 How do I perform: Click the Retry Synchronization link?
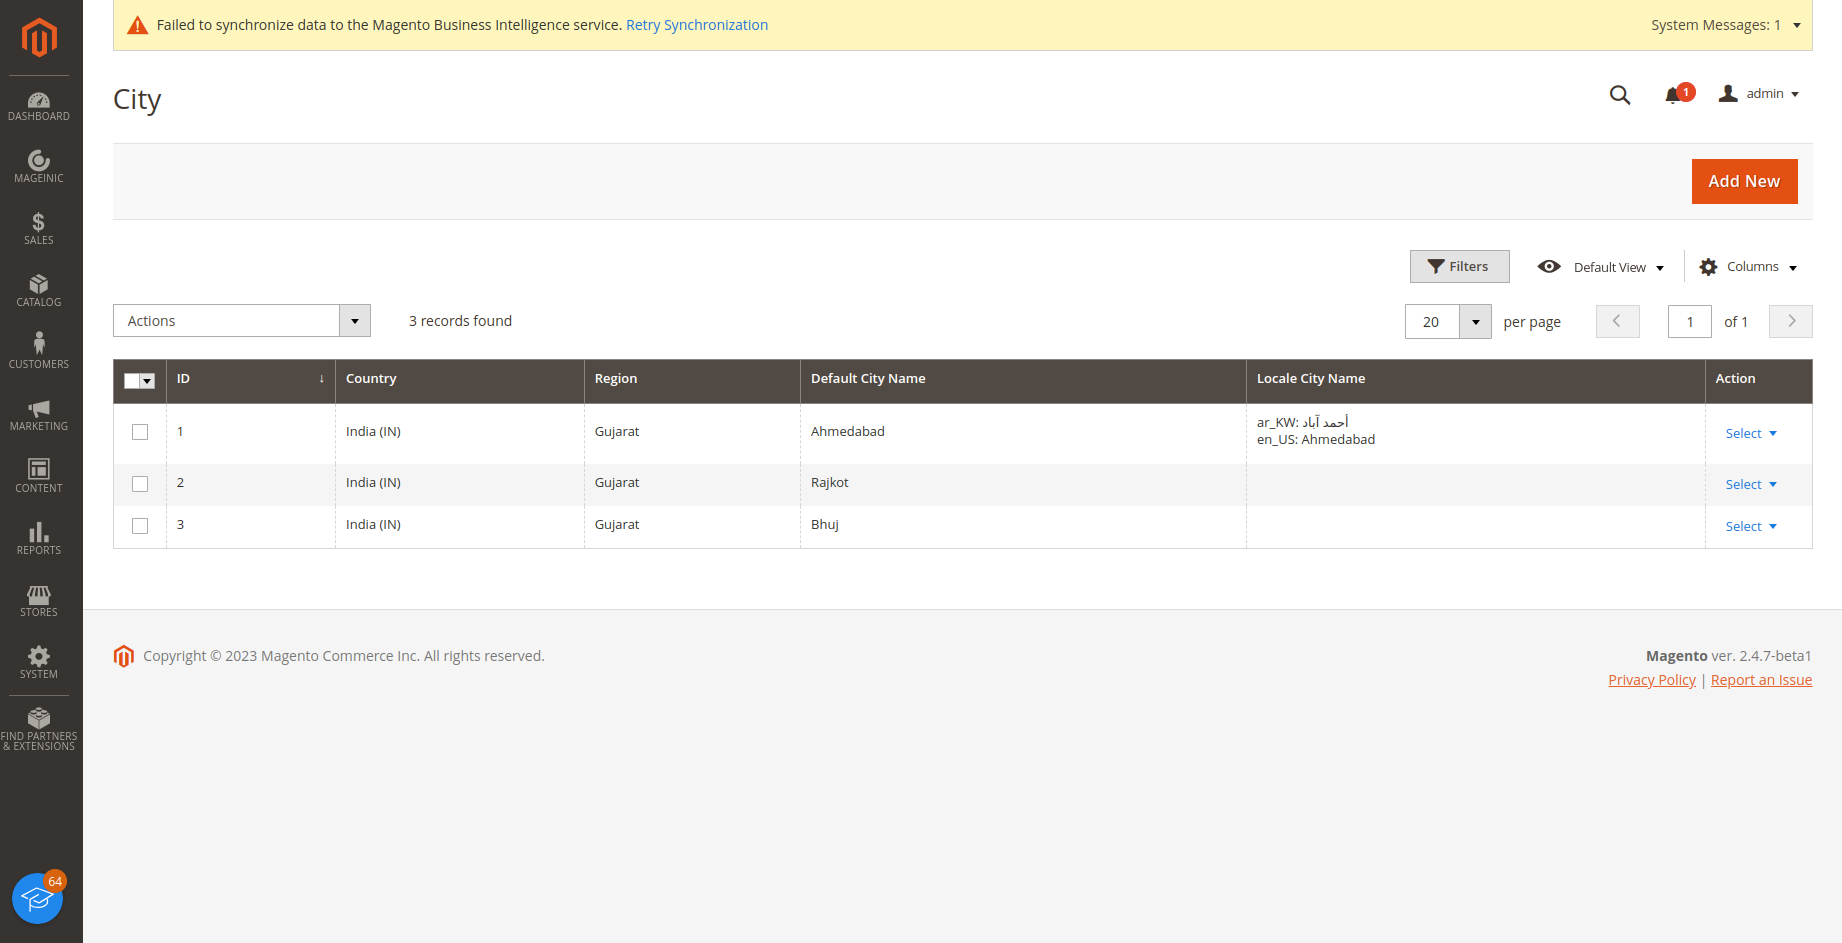pyautogui.click(x=696, y=25)
